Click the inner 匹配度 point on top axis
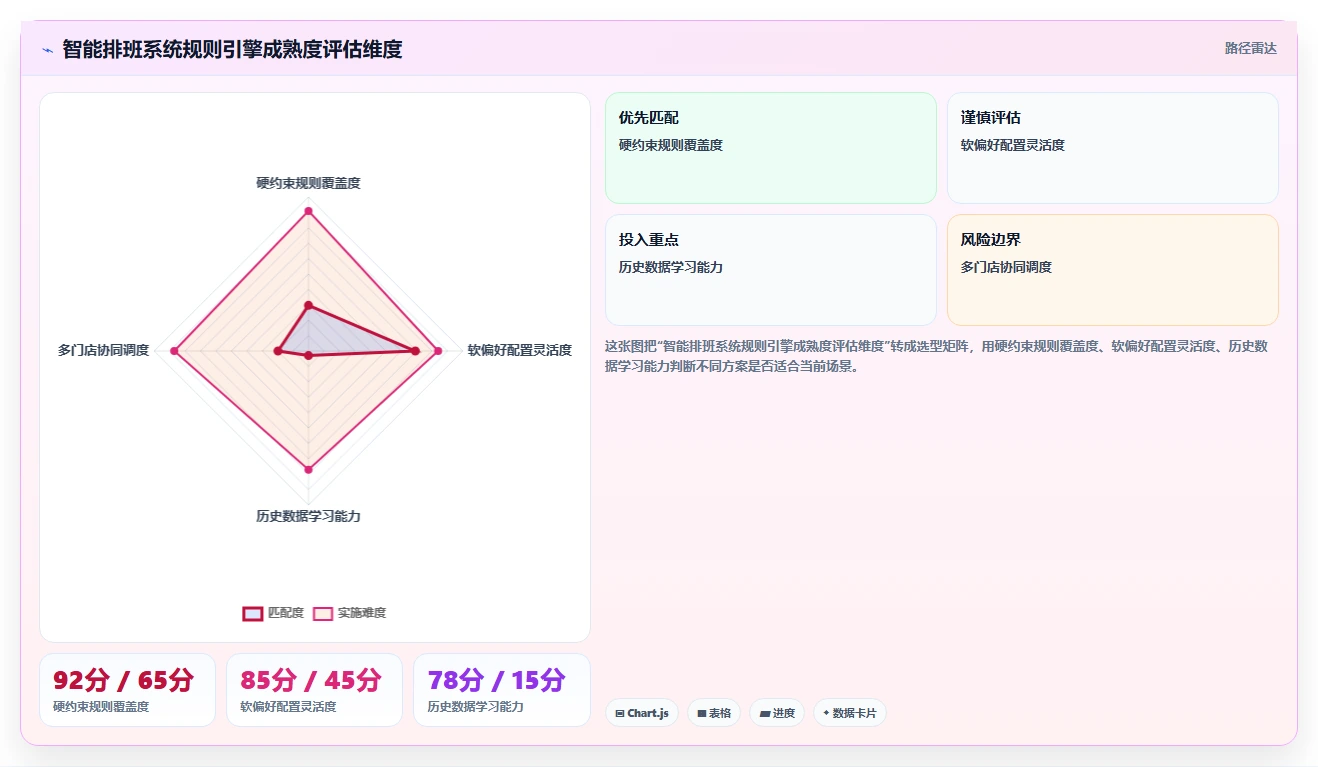This screenshot has width=1318, height=767. [308, 305]
